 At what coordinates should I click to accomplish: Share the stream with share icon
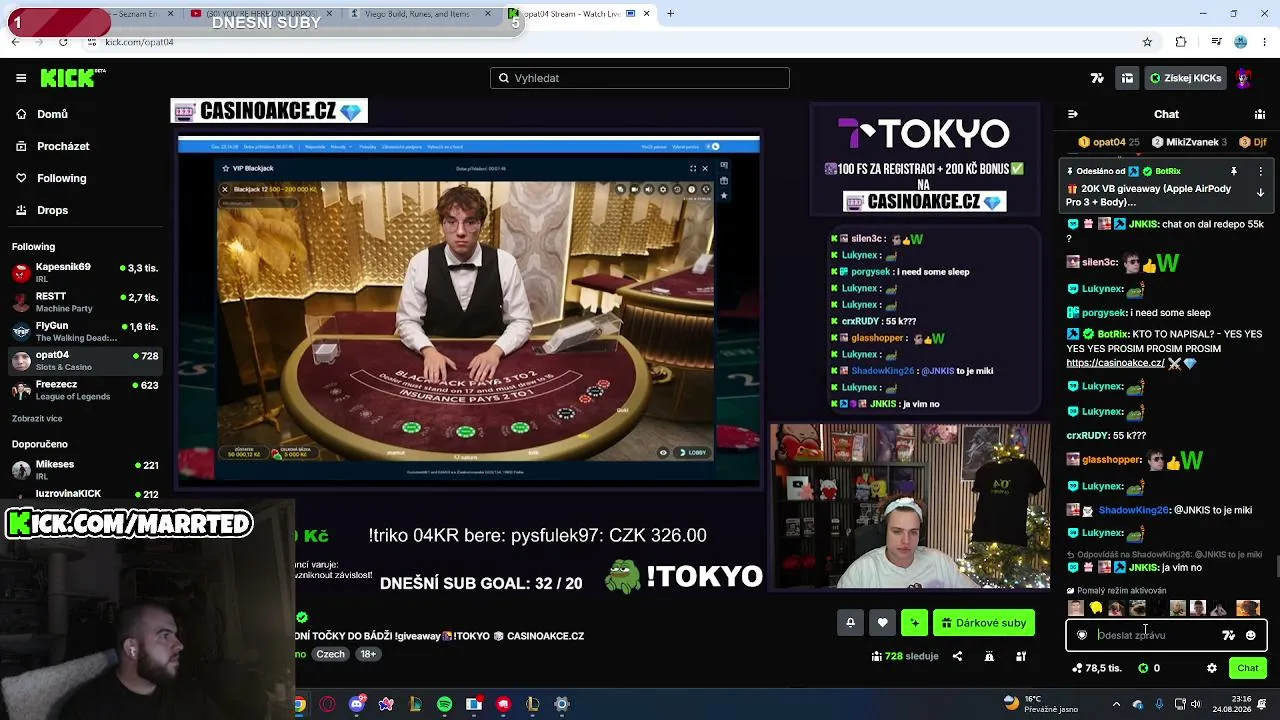pos(957,656)
